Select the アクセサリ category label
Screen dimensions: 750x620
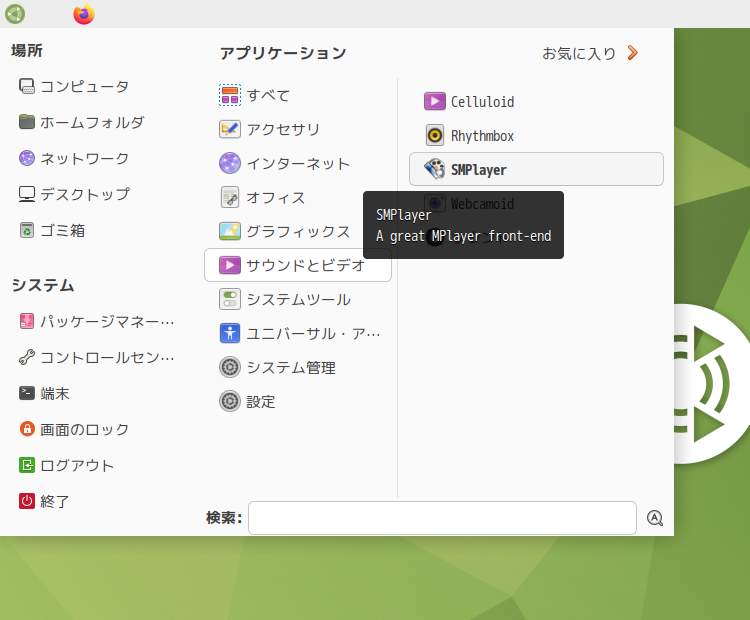(x=283, y=129)
